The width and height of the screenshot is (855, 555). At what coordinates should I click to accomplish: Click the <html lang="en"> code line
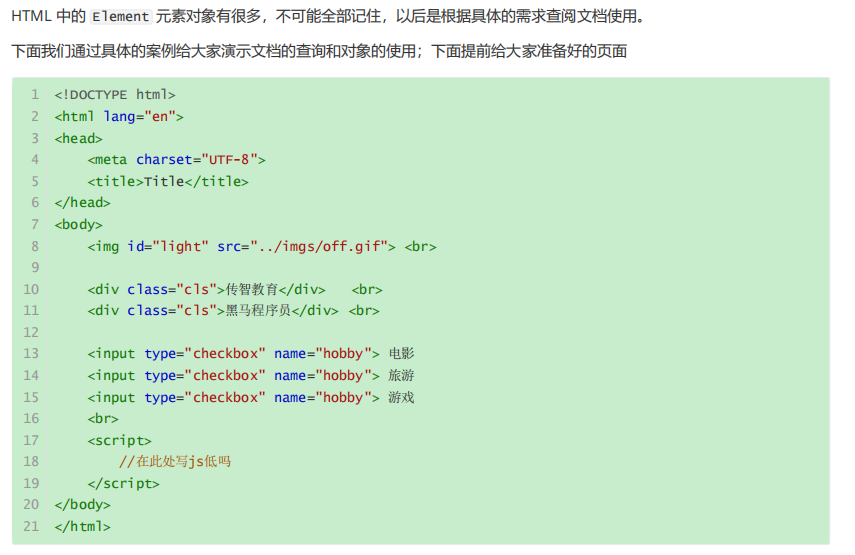(x=119, y=117)
